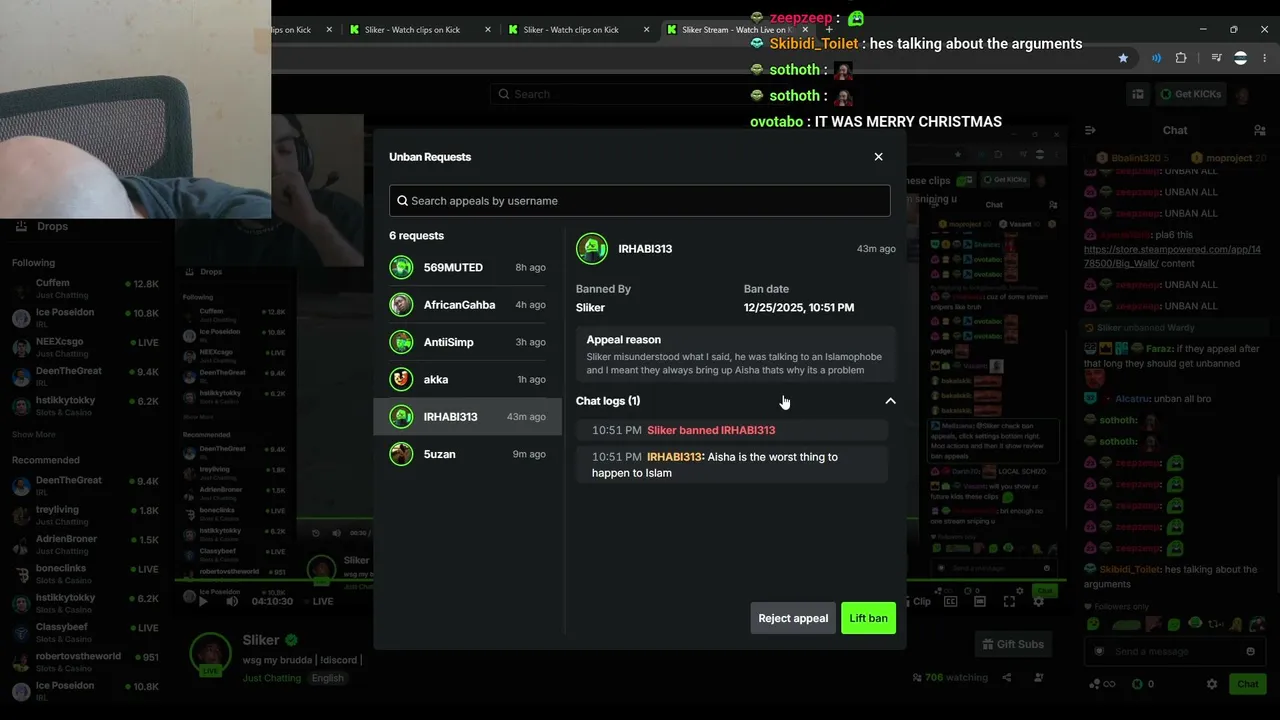The height and width of the screenshot is (720, 1280).
Task: Switch to the second Sliker clips tab
Action: (420, 30)
